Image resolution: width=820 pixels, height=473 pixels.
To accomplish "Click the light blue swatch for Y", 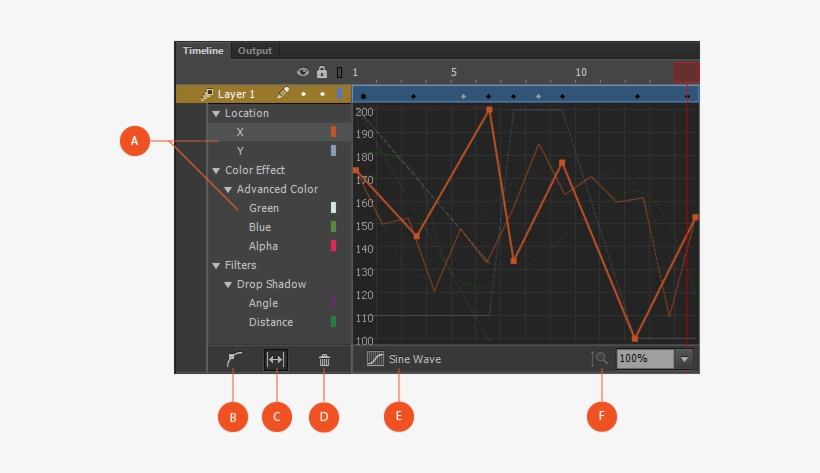I will click(x=333, y=151).
